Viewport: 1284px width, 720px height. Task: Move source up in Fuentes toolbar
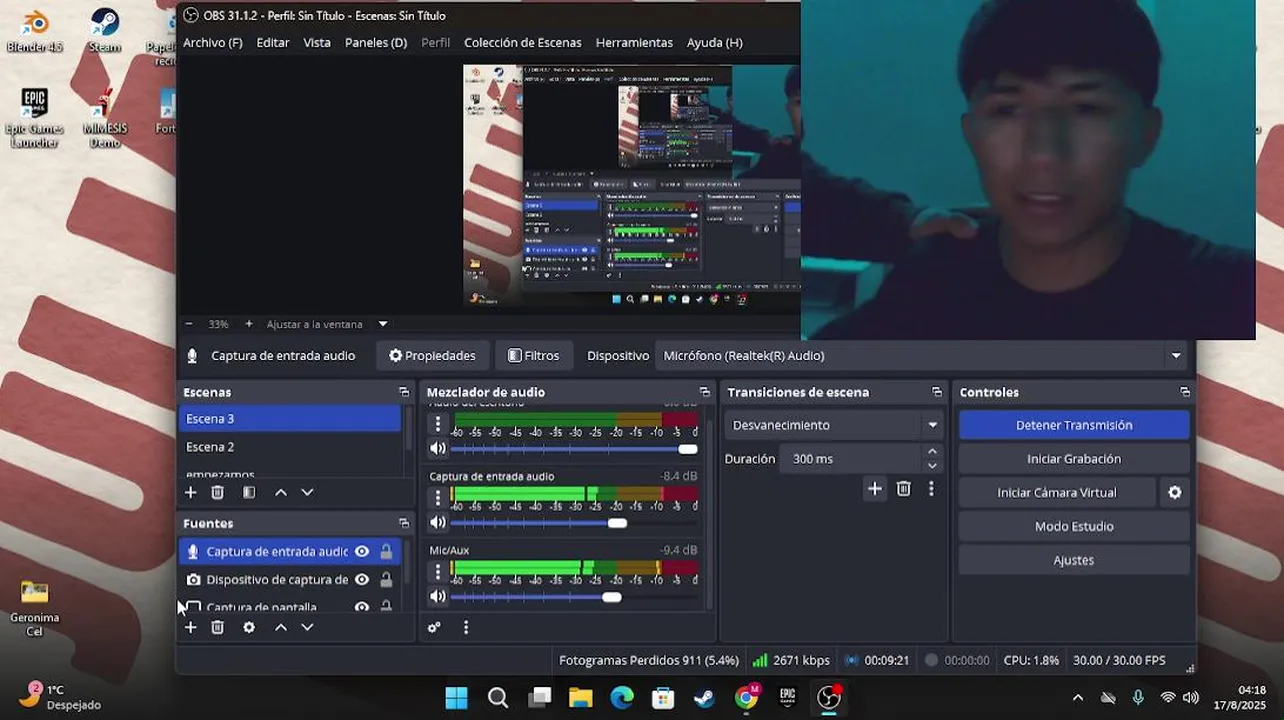(281, 627)
